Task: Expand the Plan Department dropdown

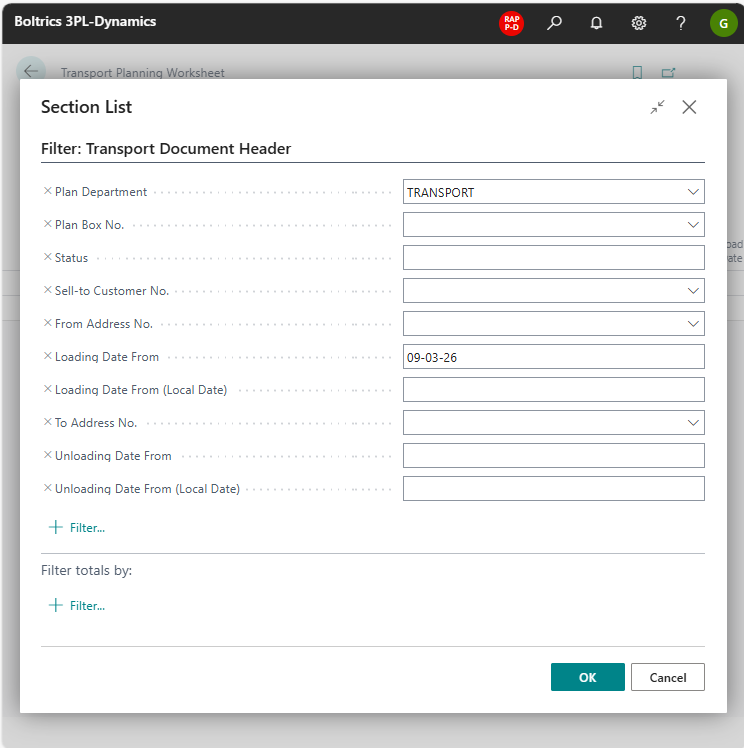Action: (x=693, y=192)
